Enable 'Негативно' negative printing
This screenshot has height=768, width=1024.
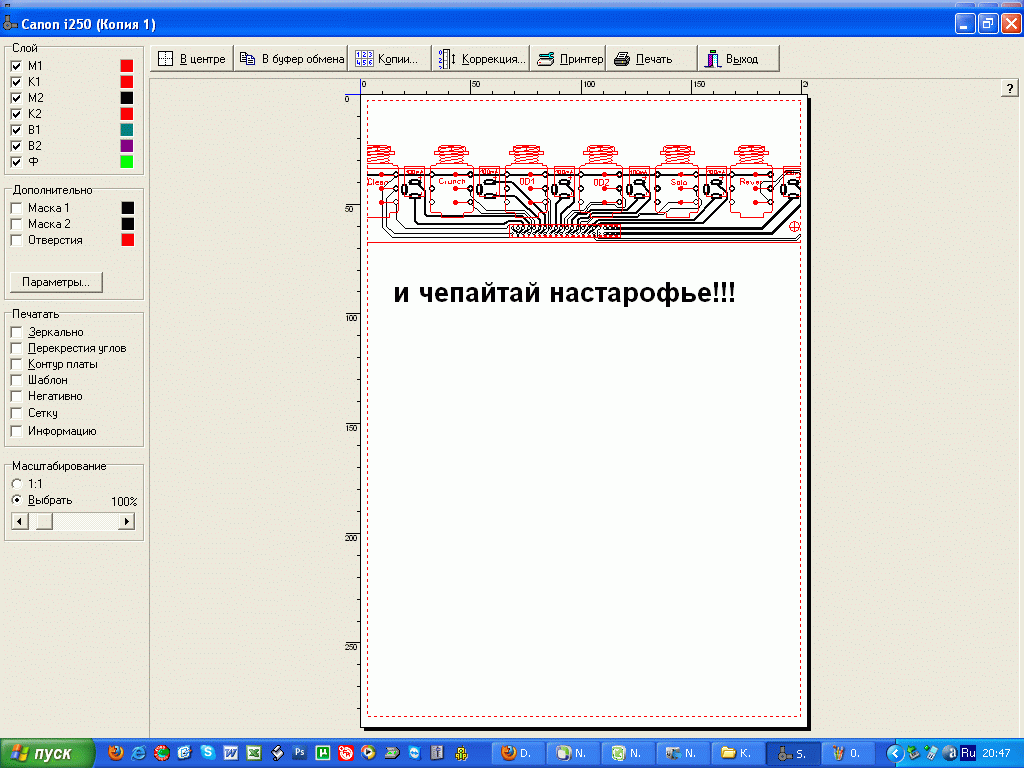(x=16, y=396)
